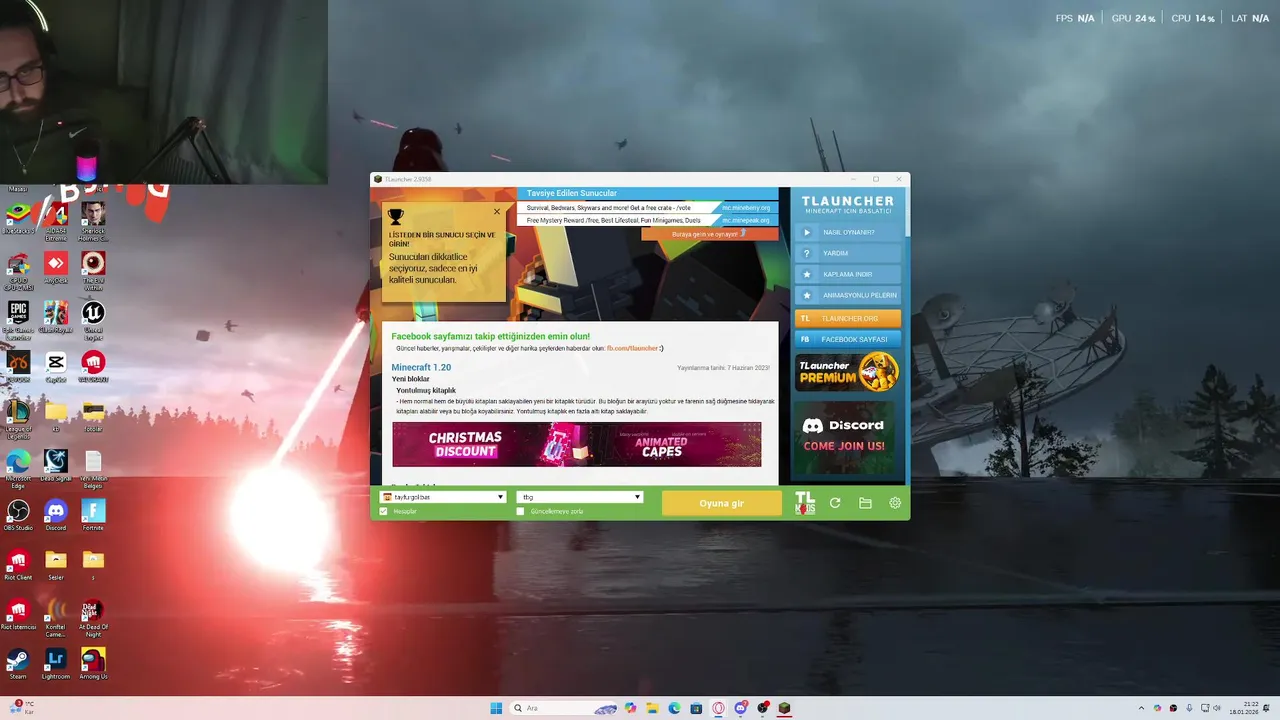Open the game folder icon in TLauncher
This screenshot has width=1280, height=720.
pos(865,503)
